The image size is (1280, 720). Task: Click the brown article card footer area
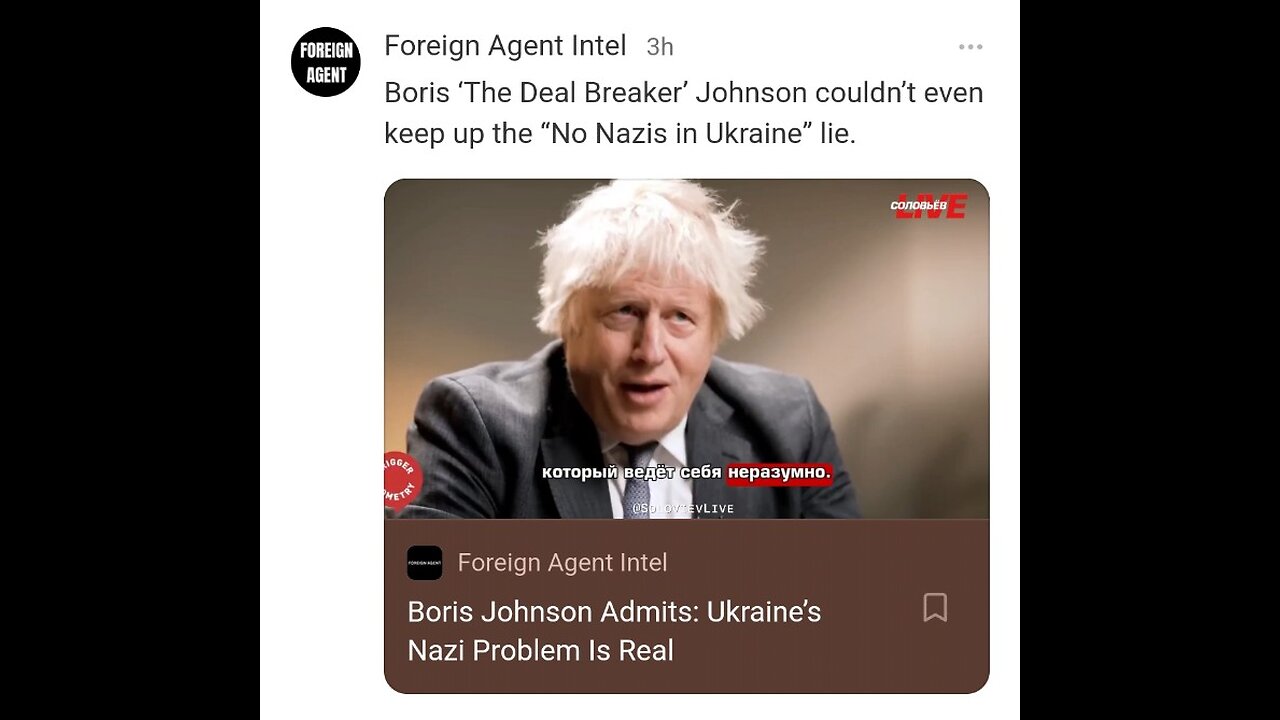tap(686, 606)
